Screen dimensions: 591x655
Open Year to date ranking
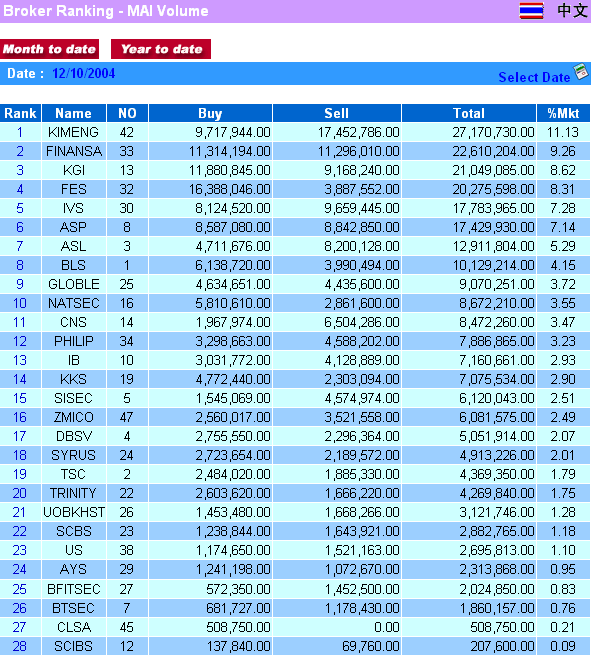point(161,49)
